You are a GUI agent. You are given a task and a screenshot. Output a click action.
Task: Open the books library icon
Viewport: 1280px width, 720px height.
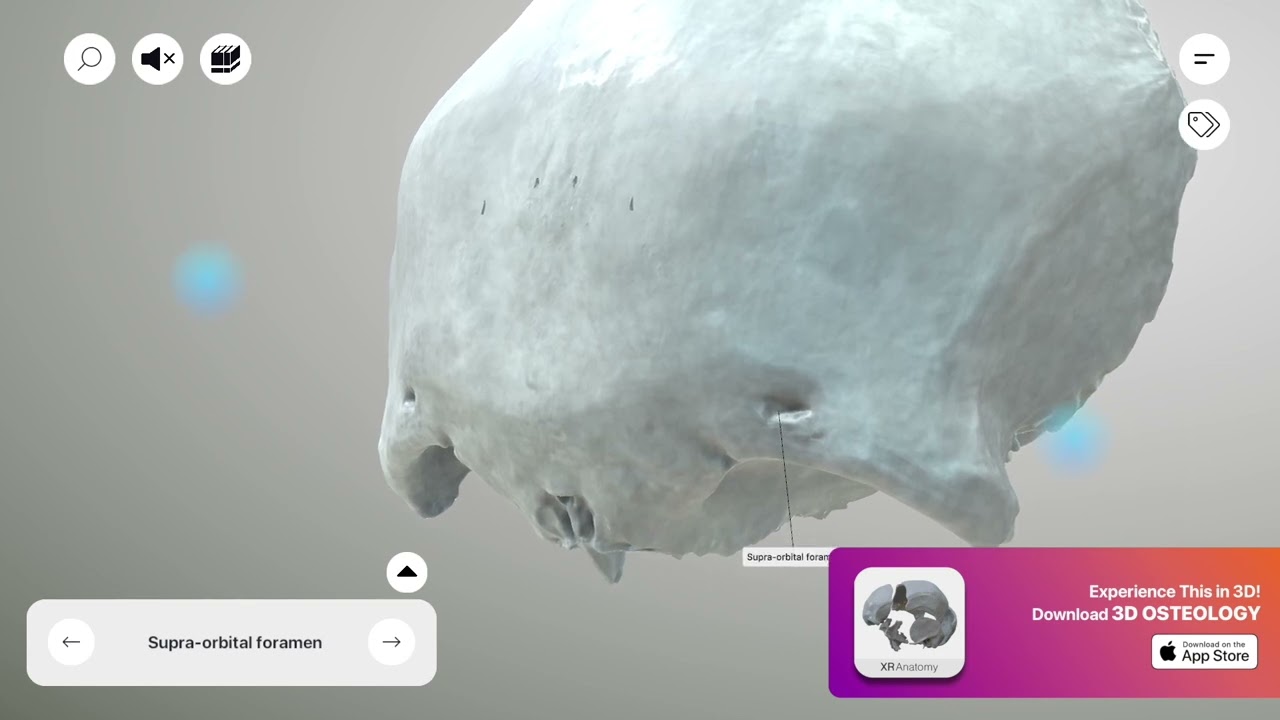(226, 59)
